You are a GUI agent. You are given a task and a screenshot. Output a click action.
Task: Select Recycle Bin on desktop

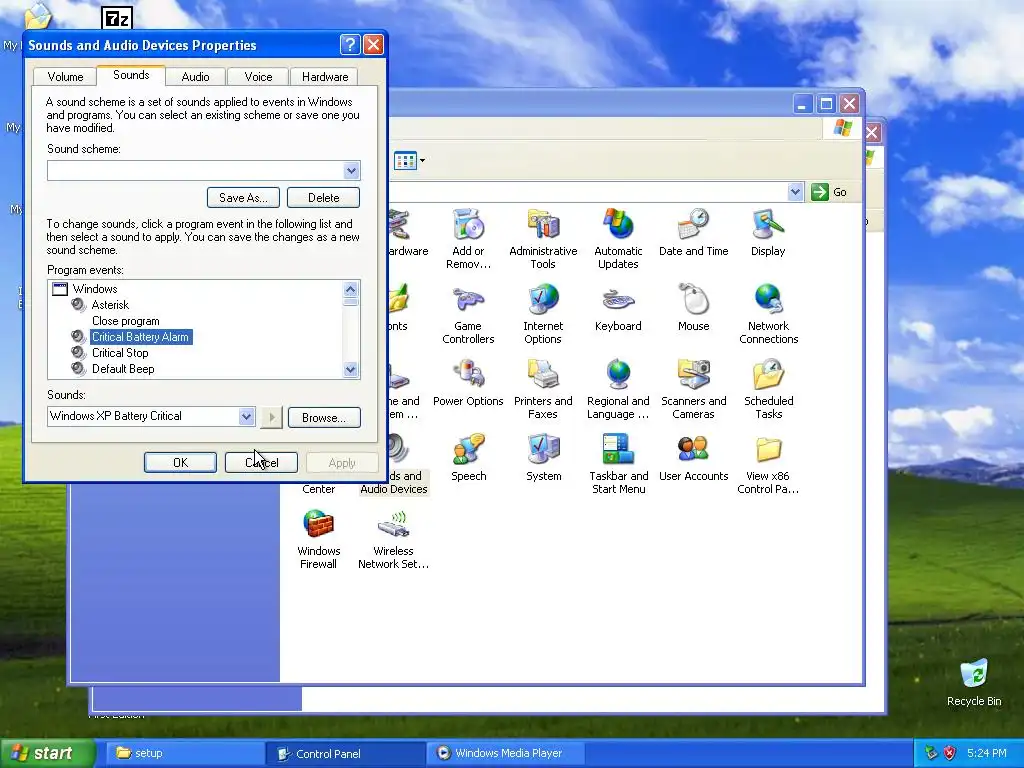pos(973,683)
